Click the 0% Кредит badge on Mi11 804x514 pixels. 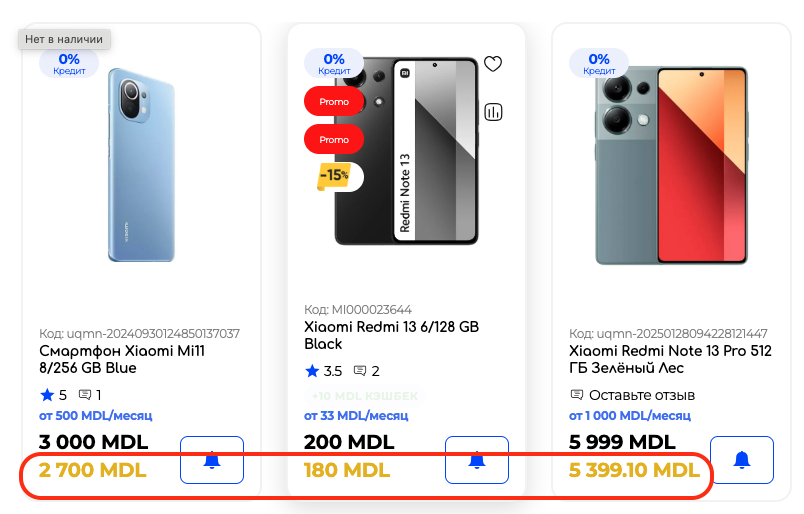pyautogui.click(x=69, y=64)
